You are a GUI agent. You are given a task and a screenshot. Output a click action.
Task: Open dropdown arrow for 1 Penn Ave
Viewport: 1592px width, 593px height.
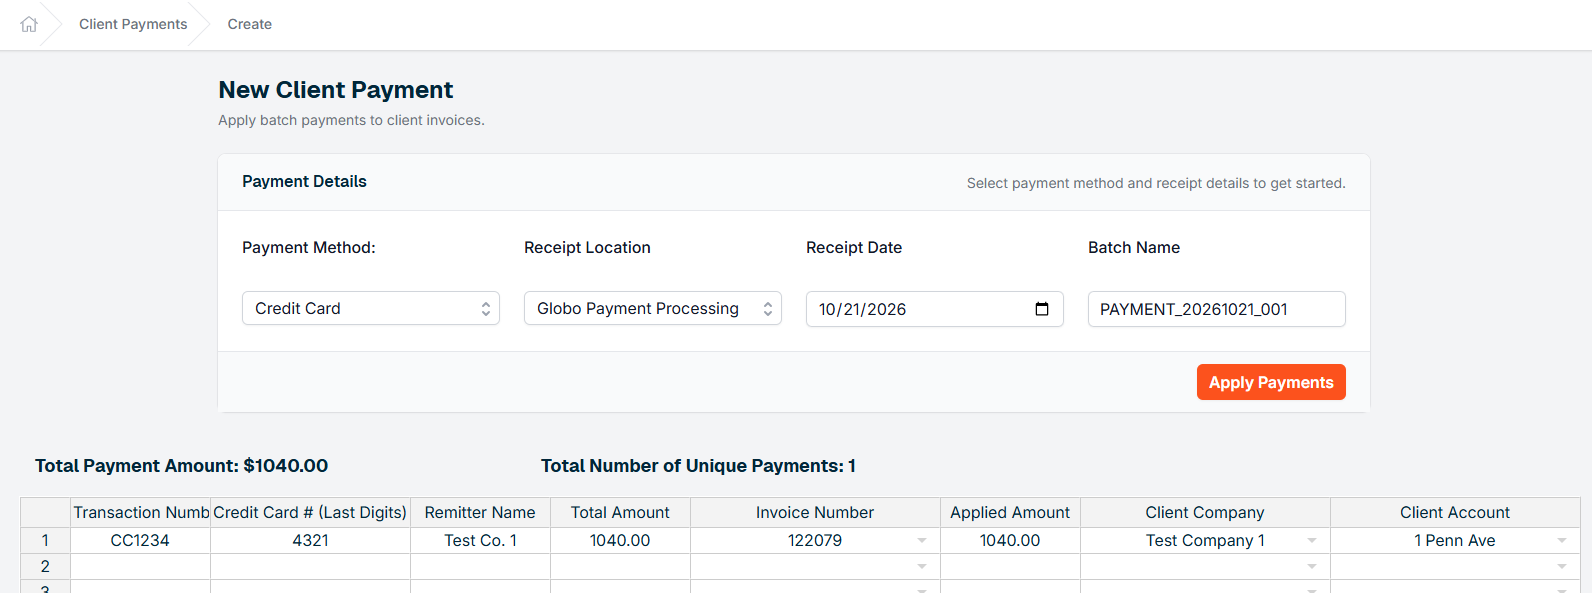[x=1562, y=541]
